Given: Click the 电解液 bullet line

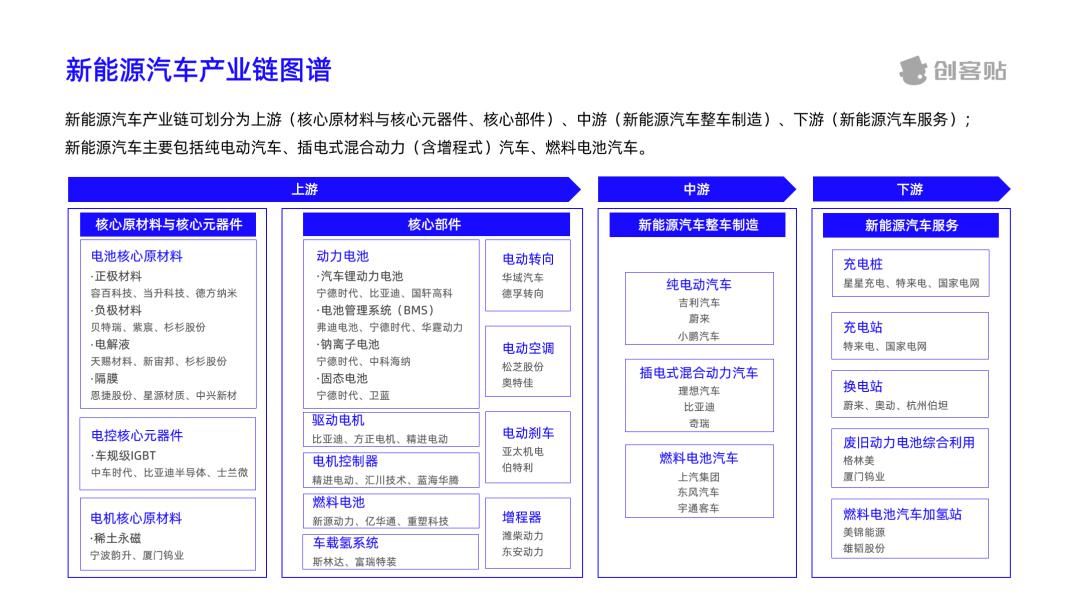Looking at the screenshot, I should (110, 344).
